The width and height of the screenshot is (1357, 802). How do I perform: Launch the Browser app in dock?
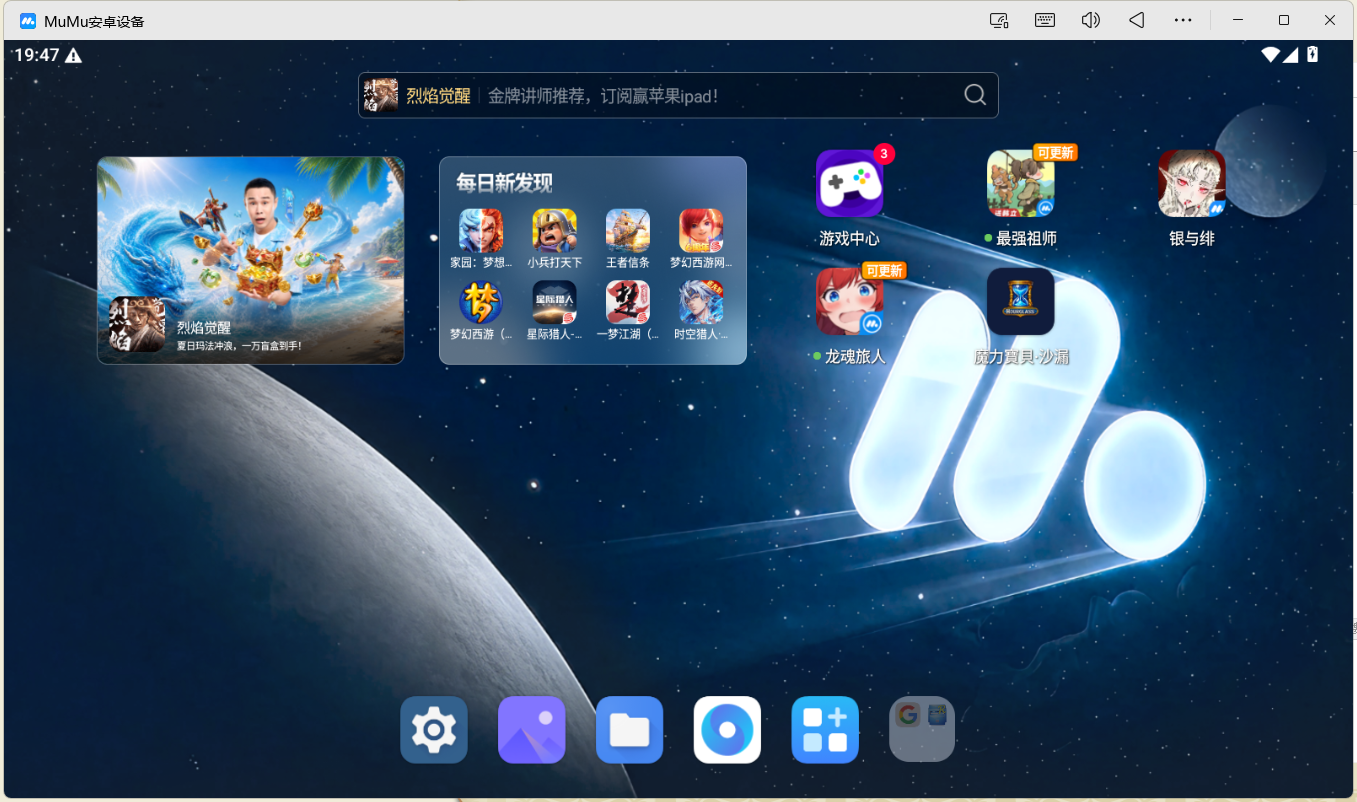727,730
